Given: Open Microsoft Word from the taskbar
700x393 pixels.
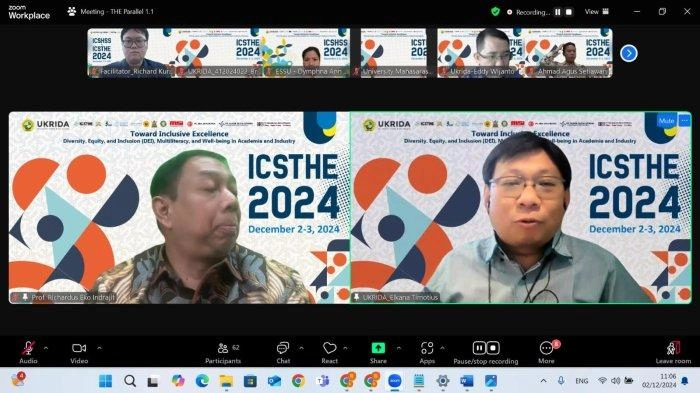Looking at the screenshot, I should 467,381.
